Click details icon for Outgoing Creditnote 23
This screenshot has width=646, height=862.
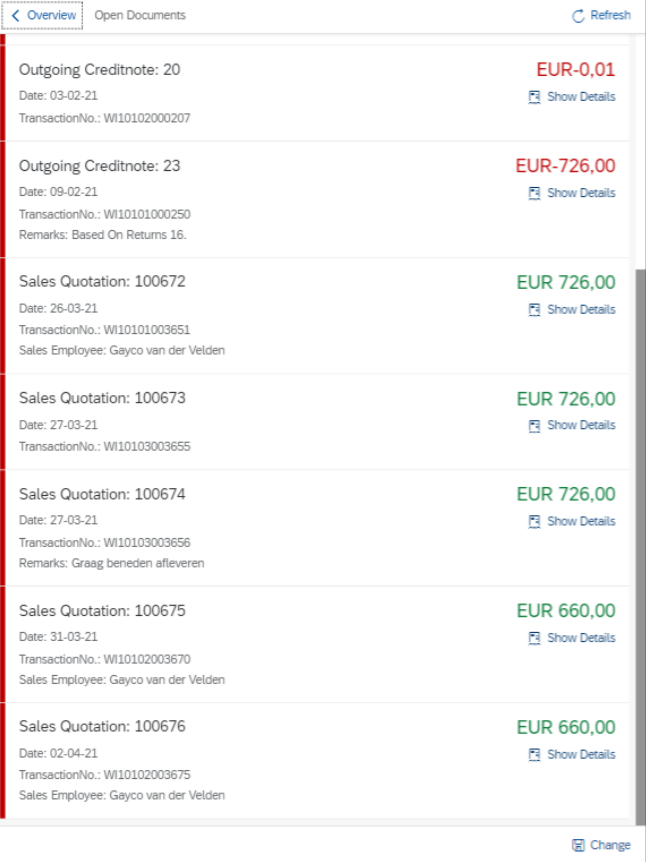coord(534,193)
